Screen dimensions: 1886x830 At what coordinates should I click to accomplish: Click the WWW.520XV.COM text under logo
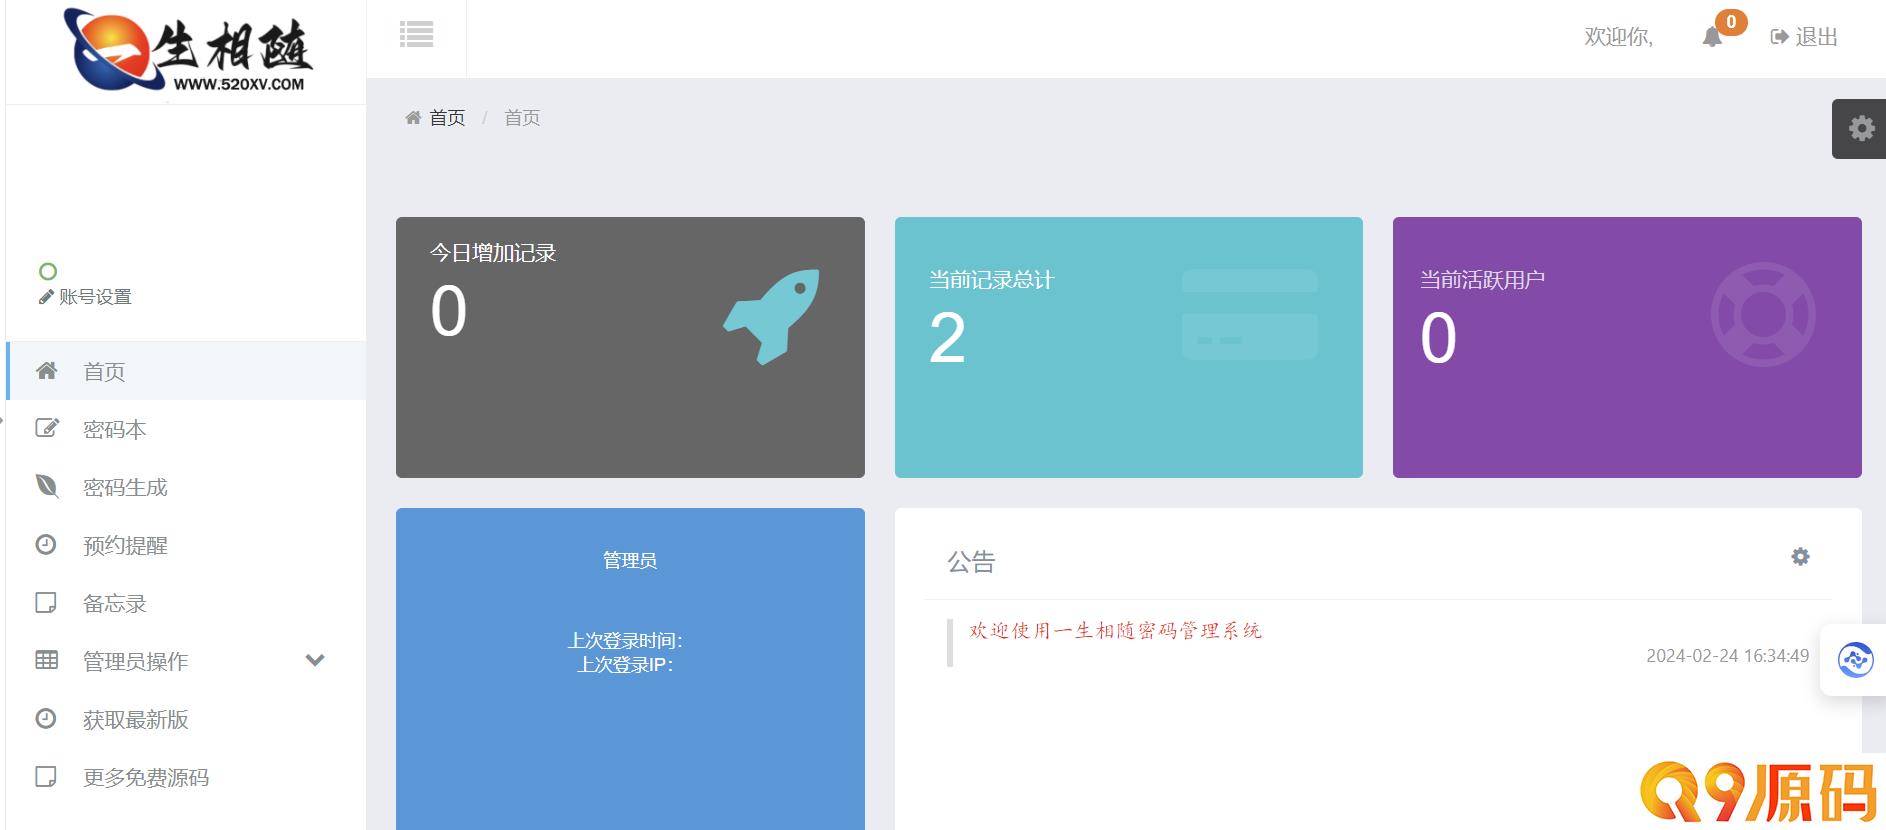click(x=239, y=84)
